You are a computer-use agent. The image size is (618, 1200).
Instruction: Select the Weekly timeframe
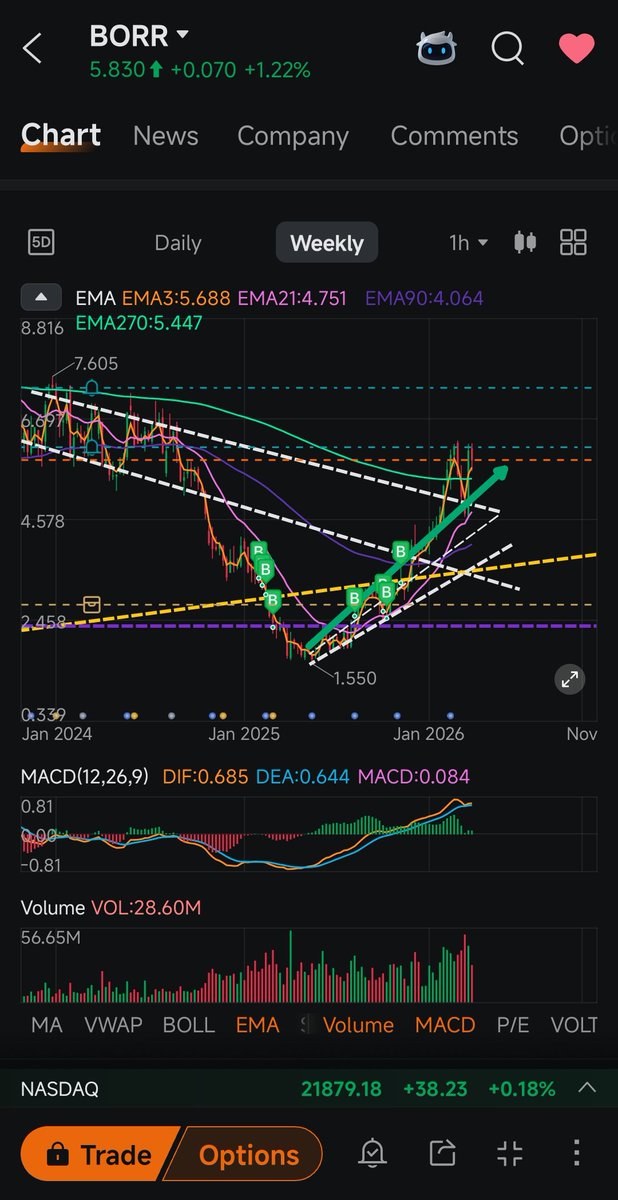coord(327,243)
